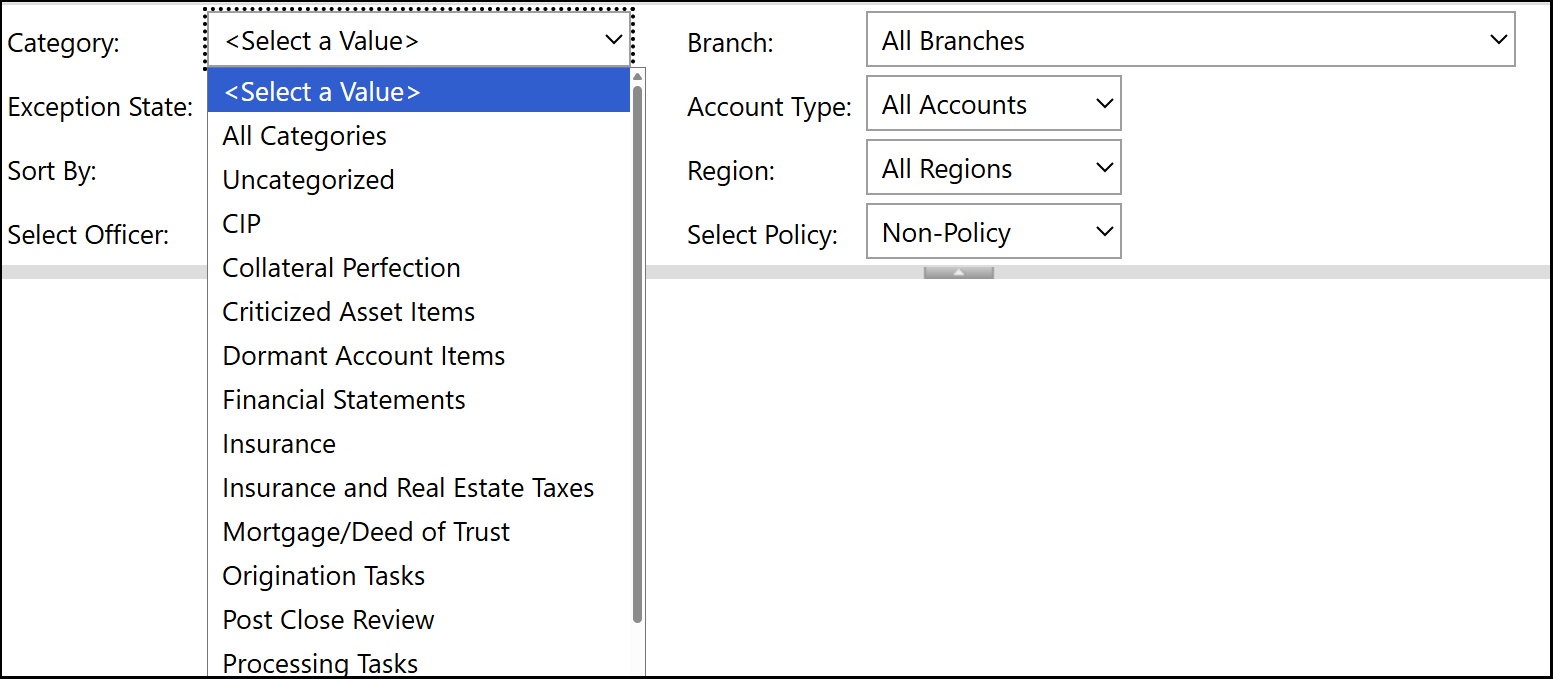Select Collateral Perfection option
The width and height of the screenshot is (1553, 679).
pos(341,268)
